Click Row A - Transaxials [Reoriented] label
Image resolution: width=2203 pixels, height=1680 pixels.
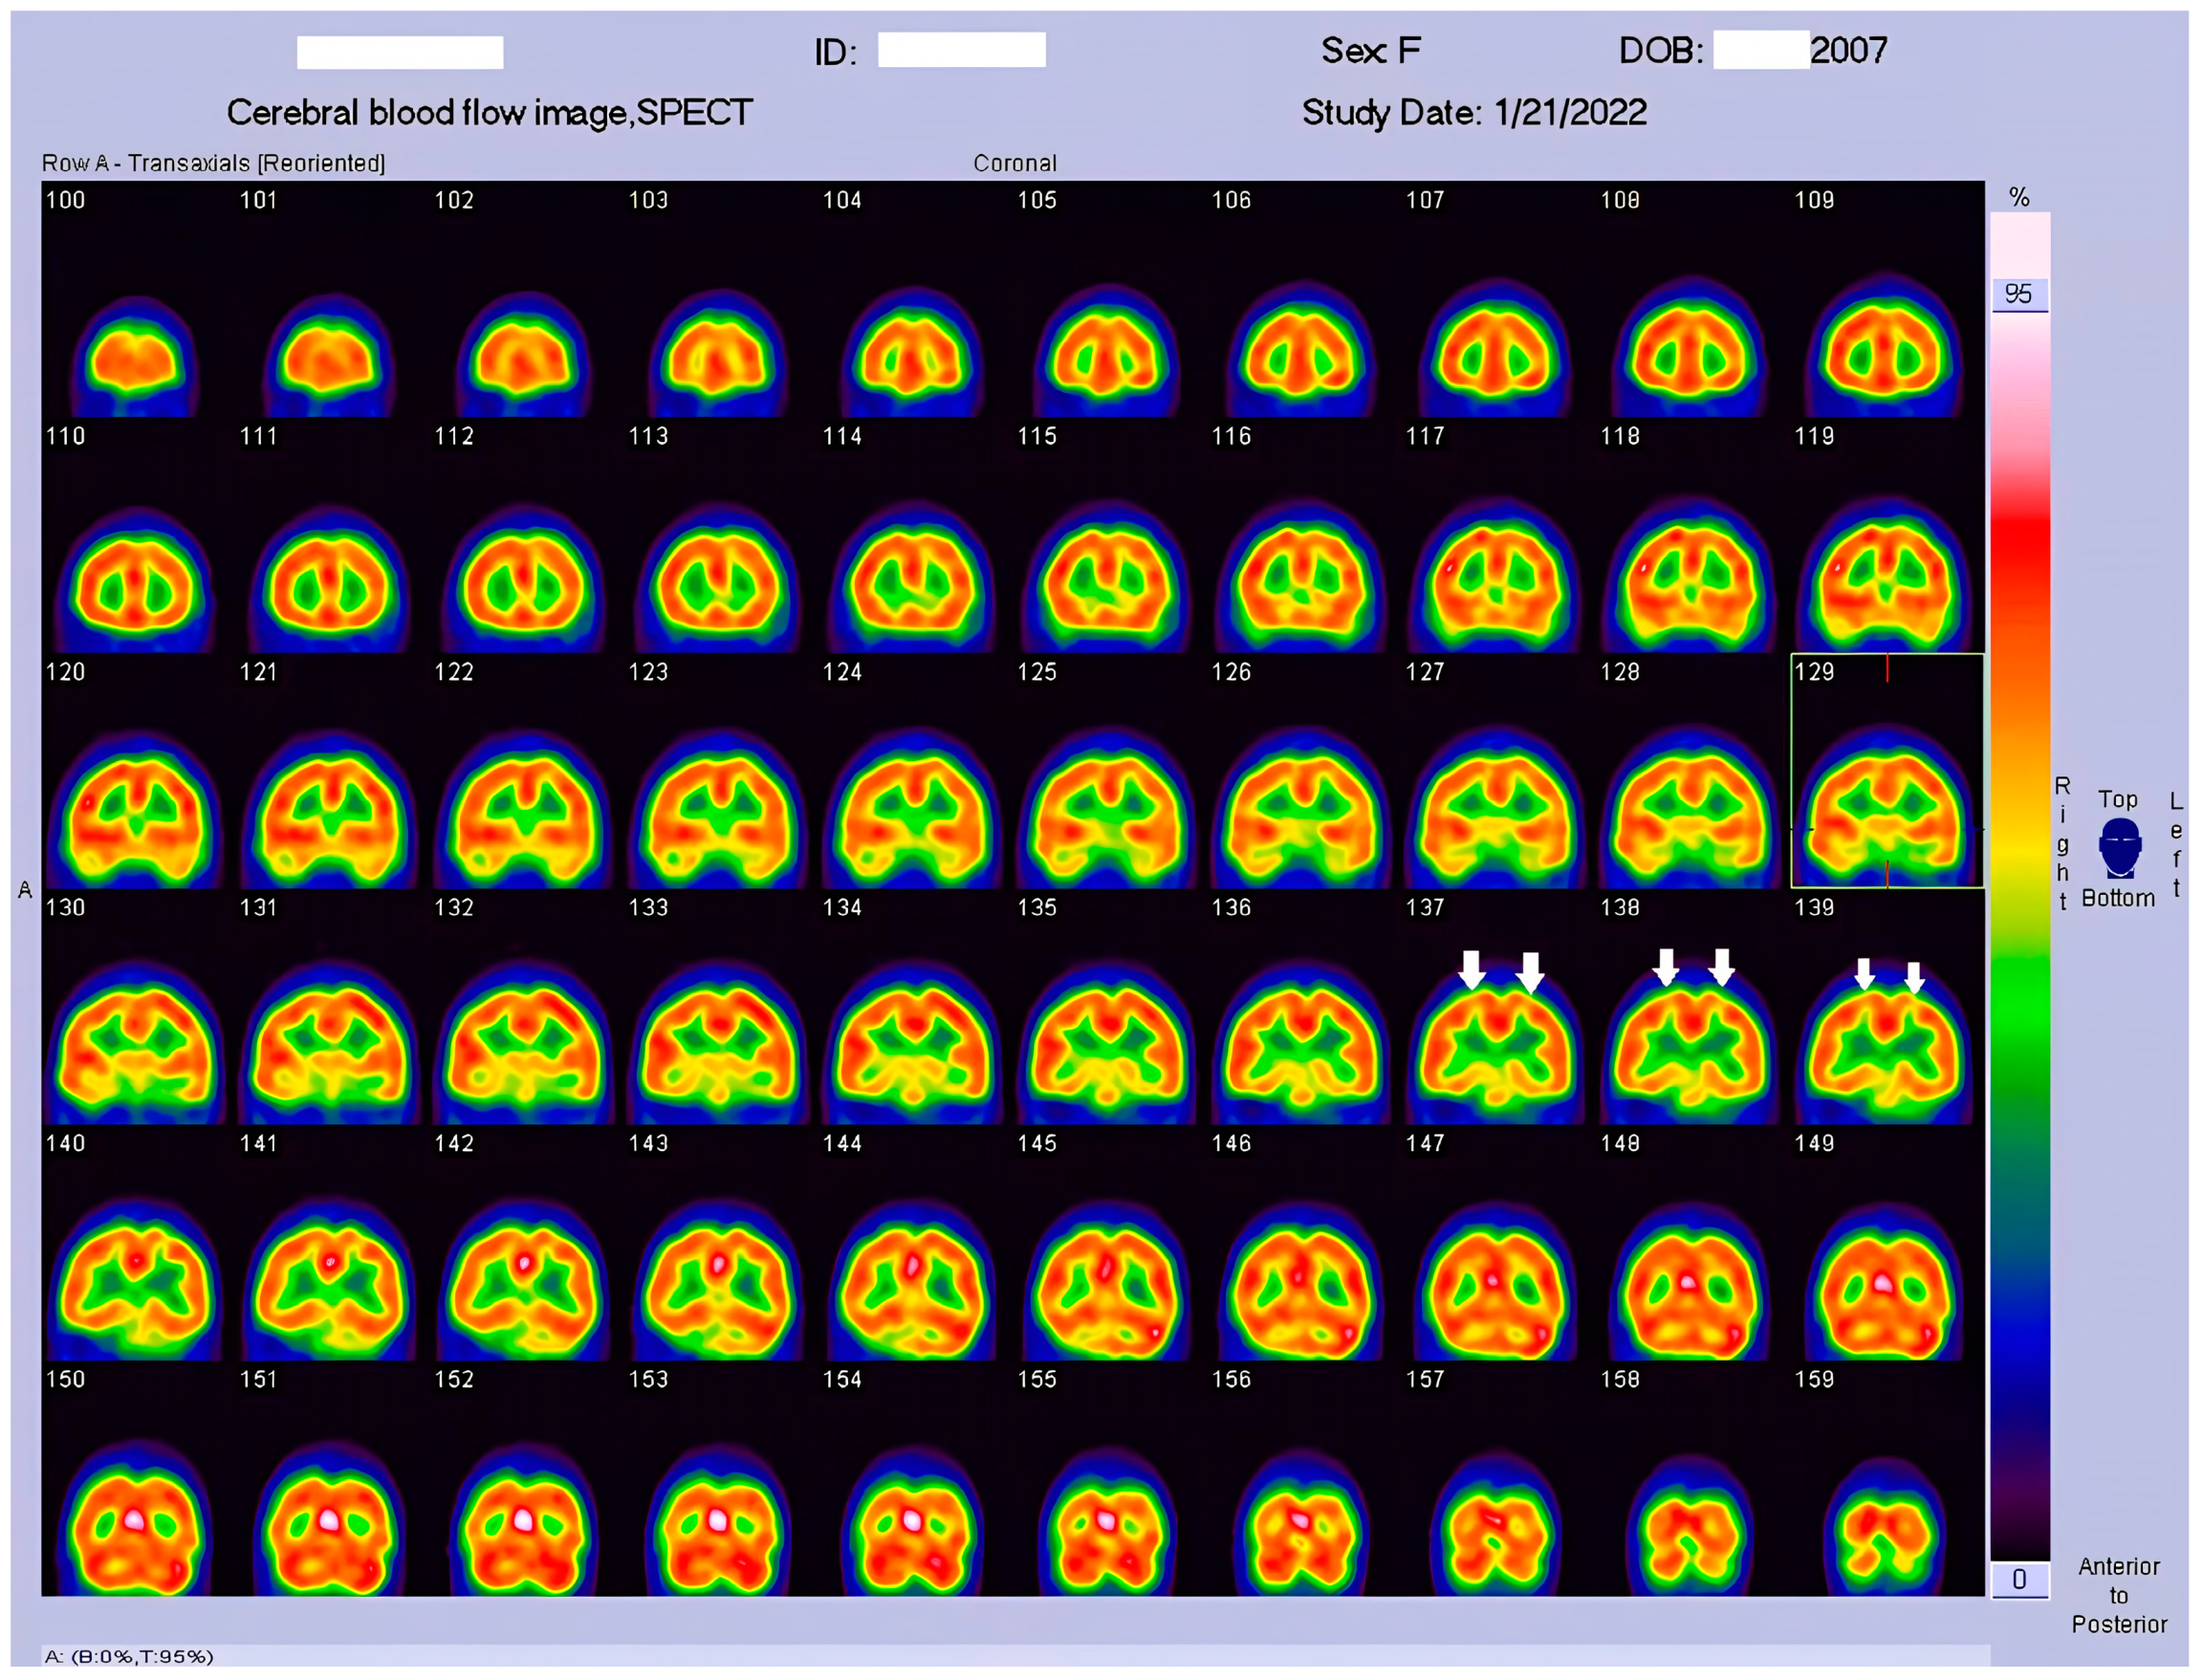[x=213, y=163]
